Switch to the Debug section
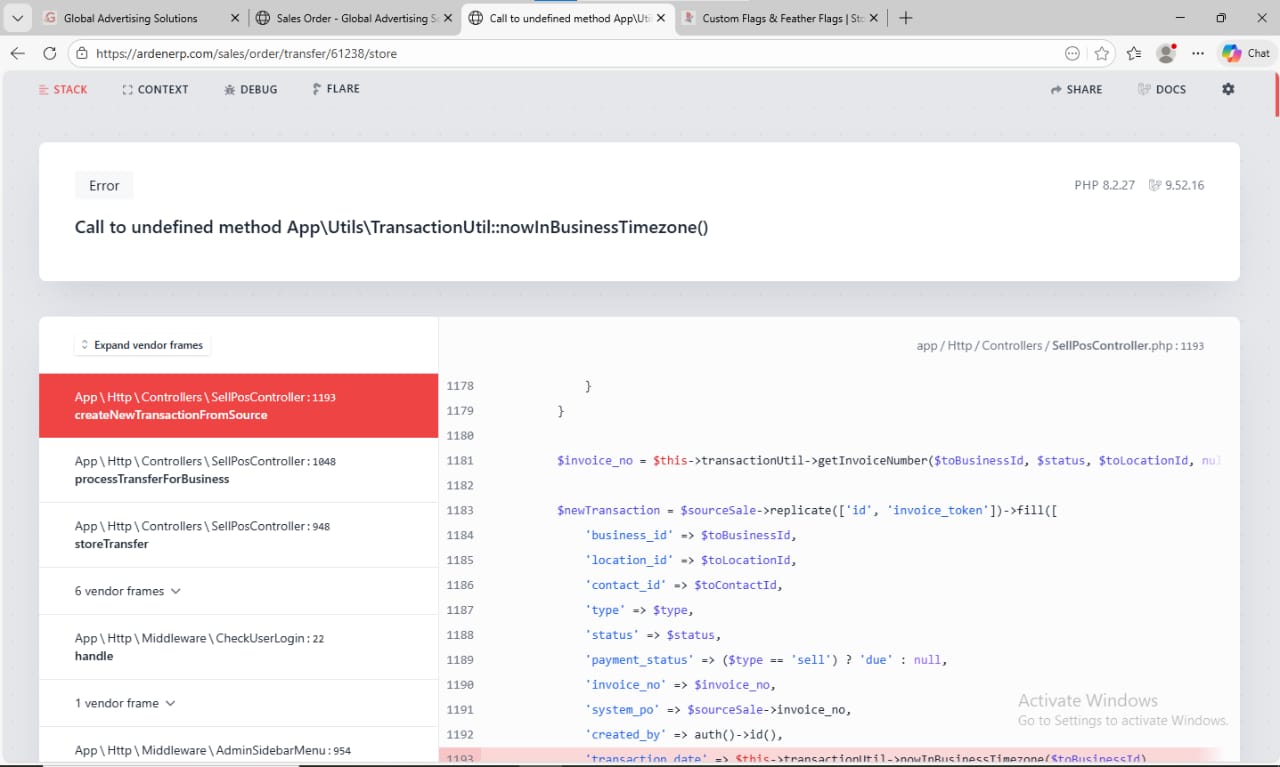Screen dimensions: 1280x767 [250, 89]
